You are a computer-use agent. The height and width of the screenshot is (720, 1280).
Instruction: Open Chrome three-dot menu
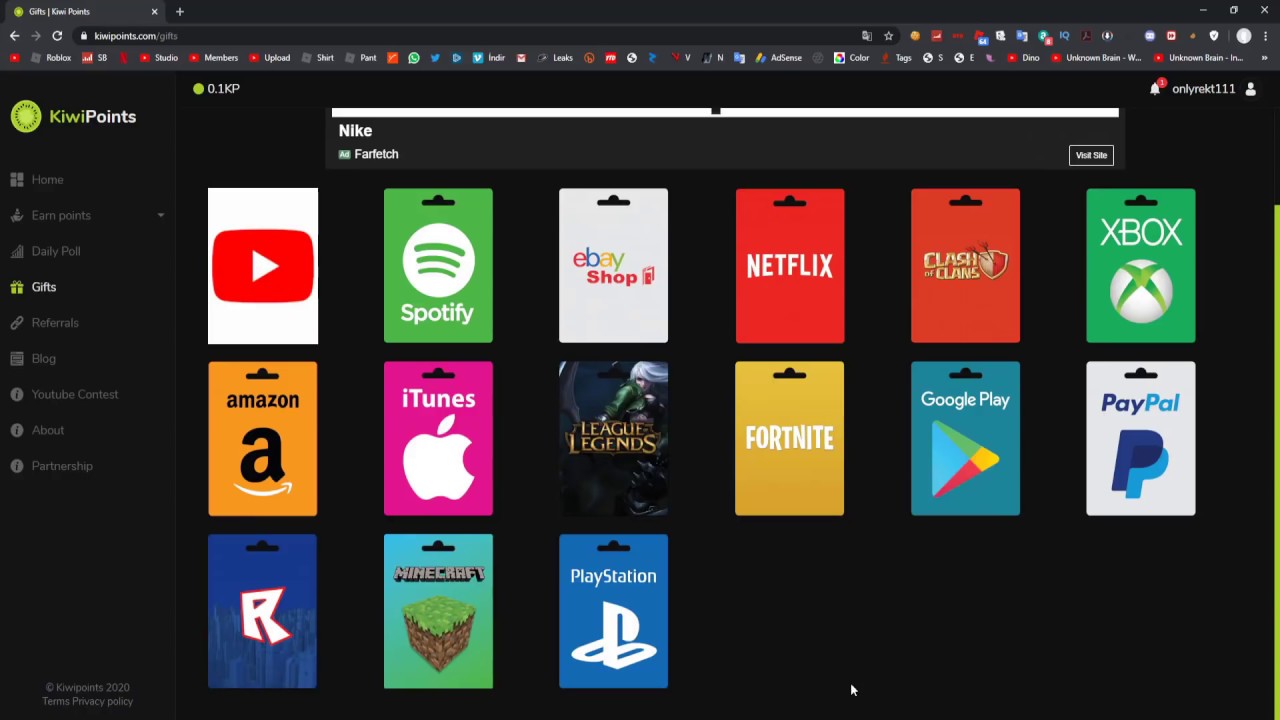1265,36
